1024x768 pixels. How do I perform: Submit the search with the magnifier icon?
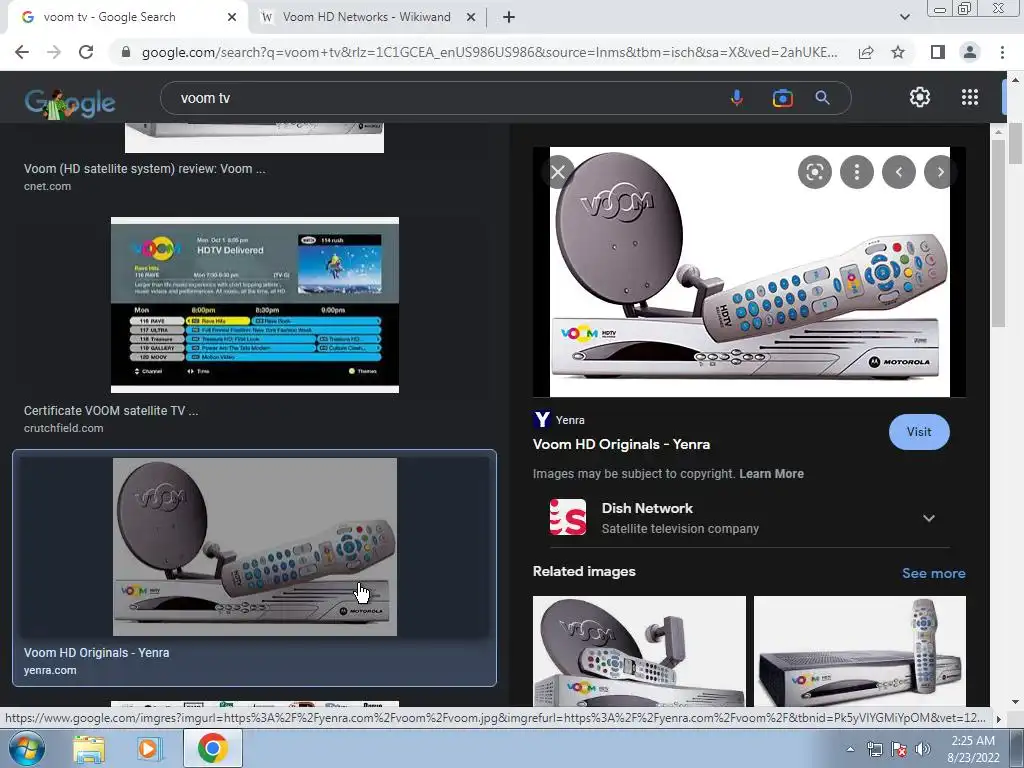[822, 98]
